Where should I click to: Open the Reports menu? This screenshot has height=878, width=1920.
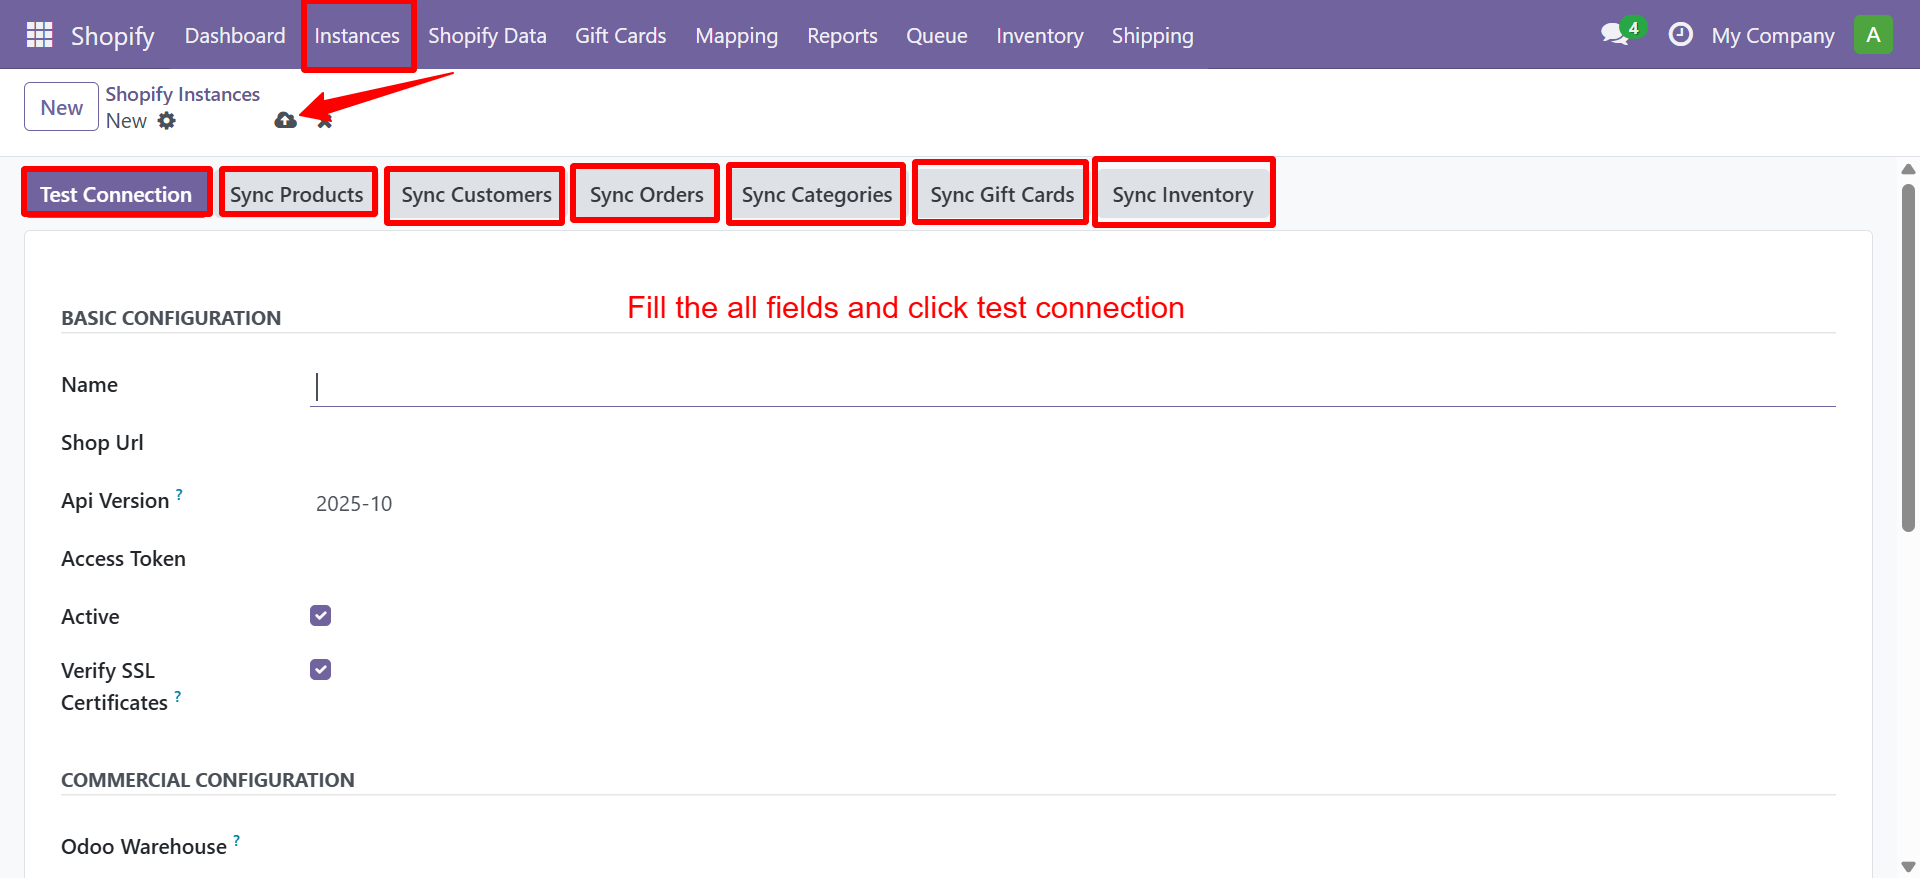(842, 36)
